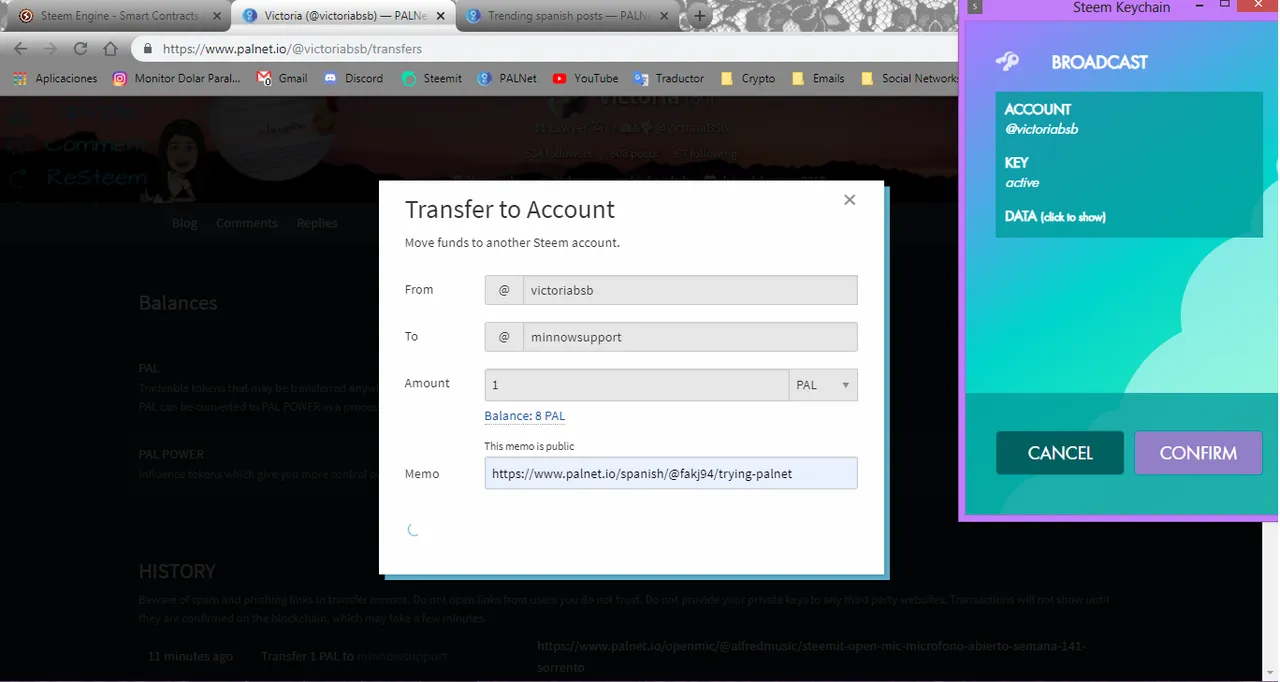Open the Aplicaciones apps bookmark
The height and width of the screenshot is (682, 1280).
coord(56,78)
